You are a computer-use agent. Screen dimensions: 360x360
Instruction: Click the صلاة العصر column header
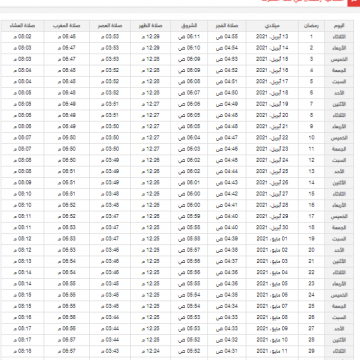pyautogui.click(x=110, y=26)
